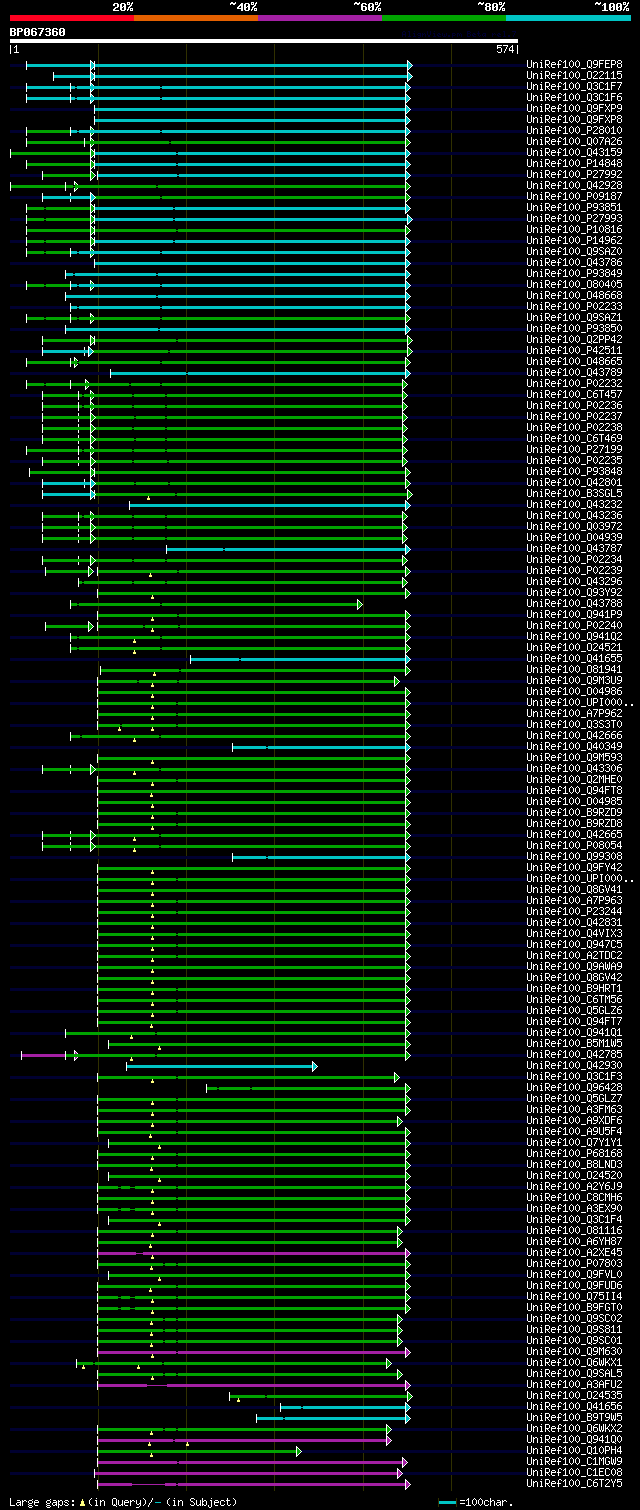Select the UniRef100_C6T457 label
This screenshot has width=640, height=1510.
pos(573,395)
